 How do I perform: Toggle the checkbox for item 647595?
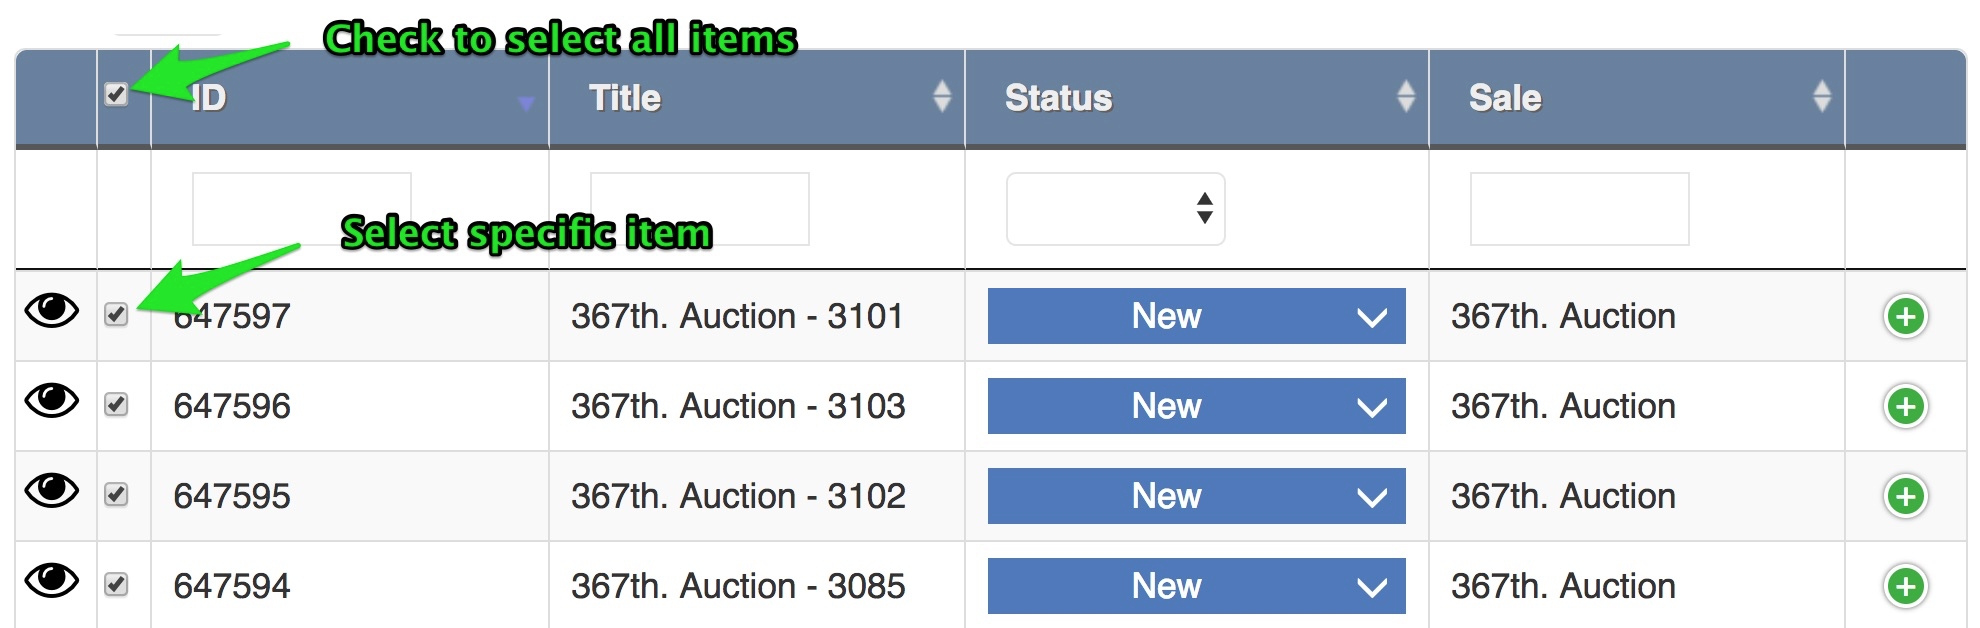coord(116,495)
